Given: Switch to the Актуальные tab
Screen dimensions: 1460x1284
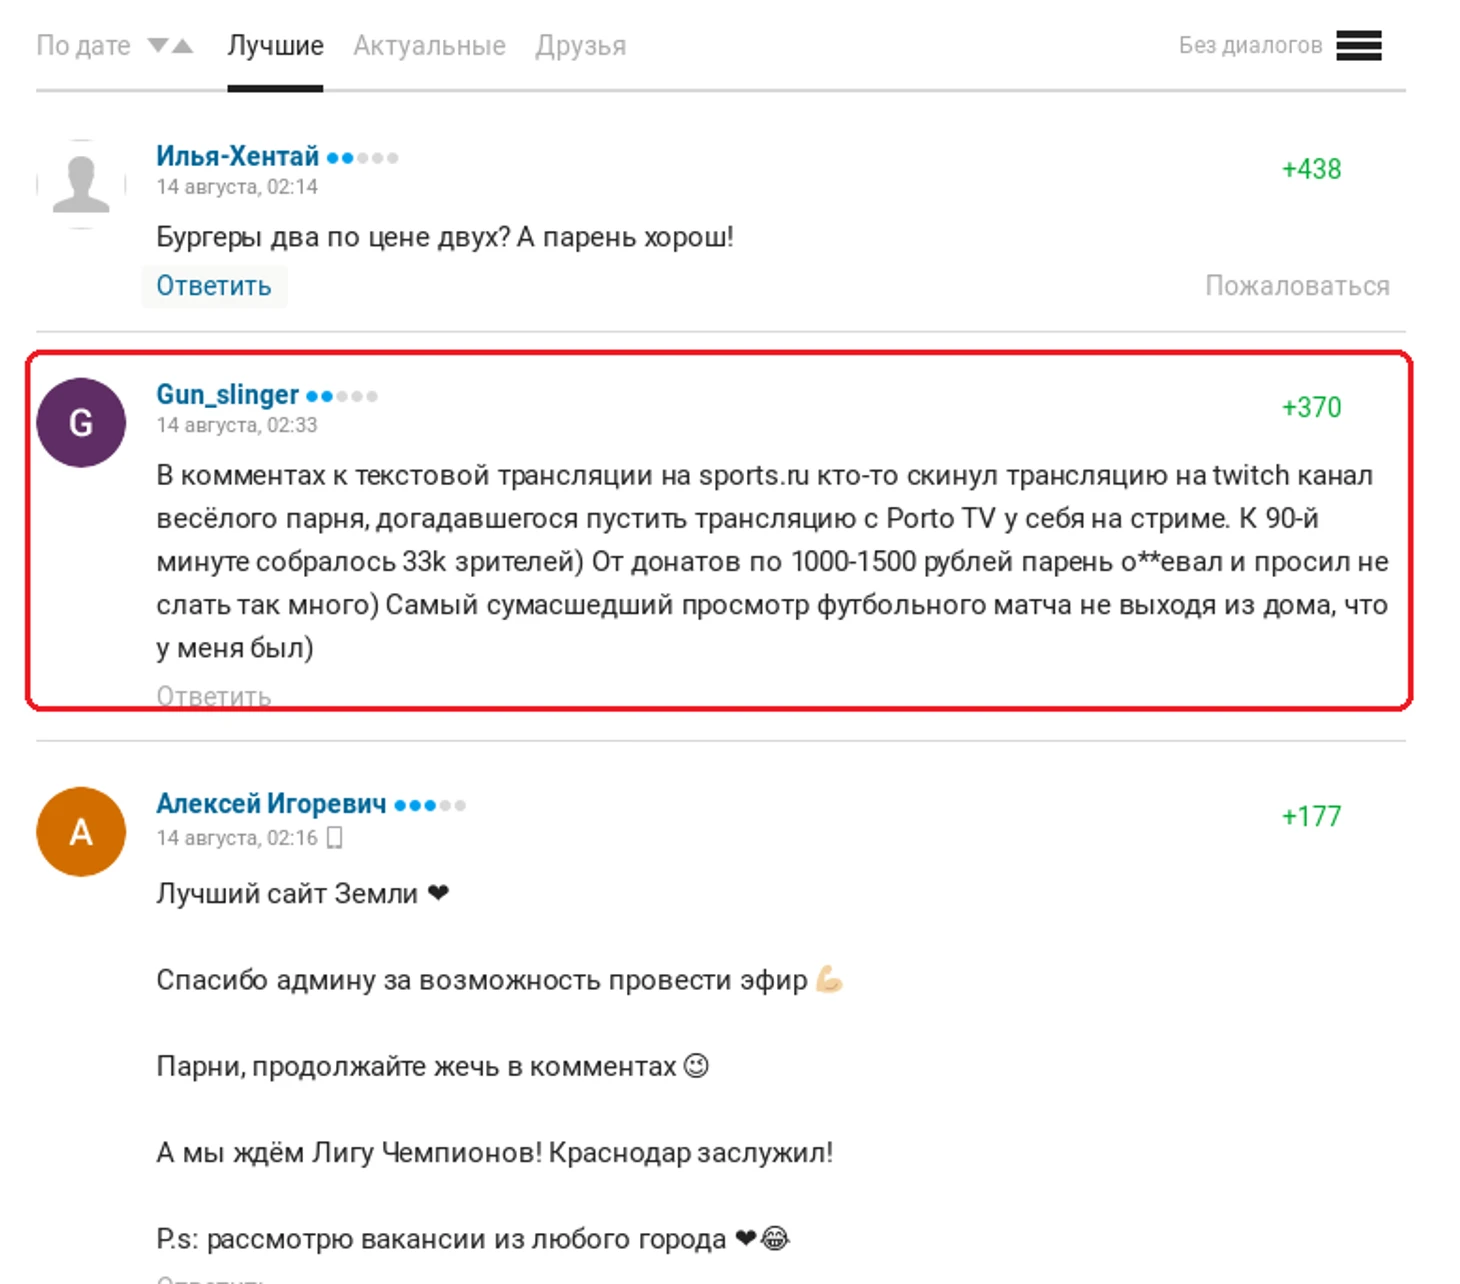Looking at the screenshot, I should (x=429, y=46).
